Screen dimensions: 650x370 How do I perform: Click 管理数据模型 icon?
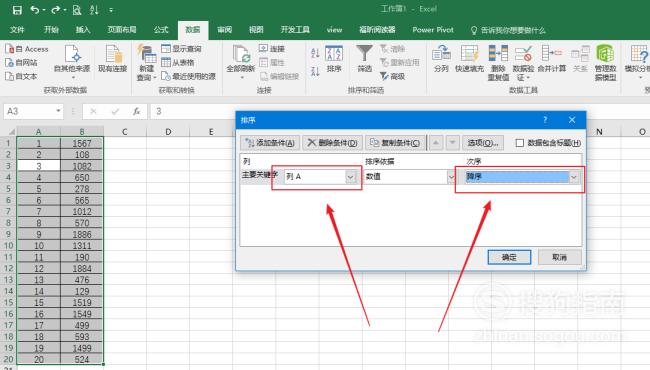tap(605, 63)
